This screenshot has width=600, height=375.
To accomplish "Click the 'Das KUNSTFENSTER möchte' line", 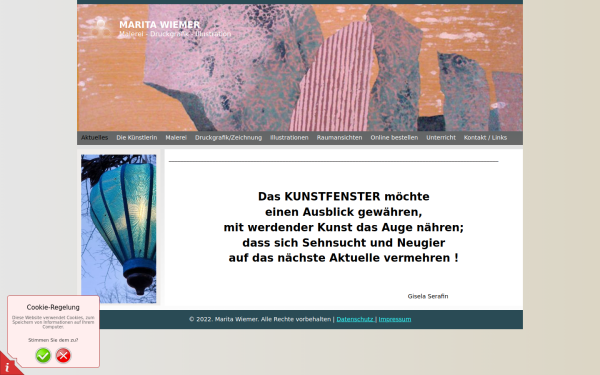I will pos(344,197).
